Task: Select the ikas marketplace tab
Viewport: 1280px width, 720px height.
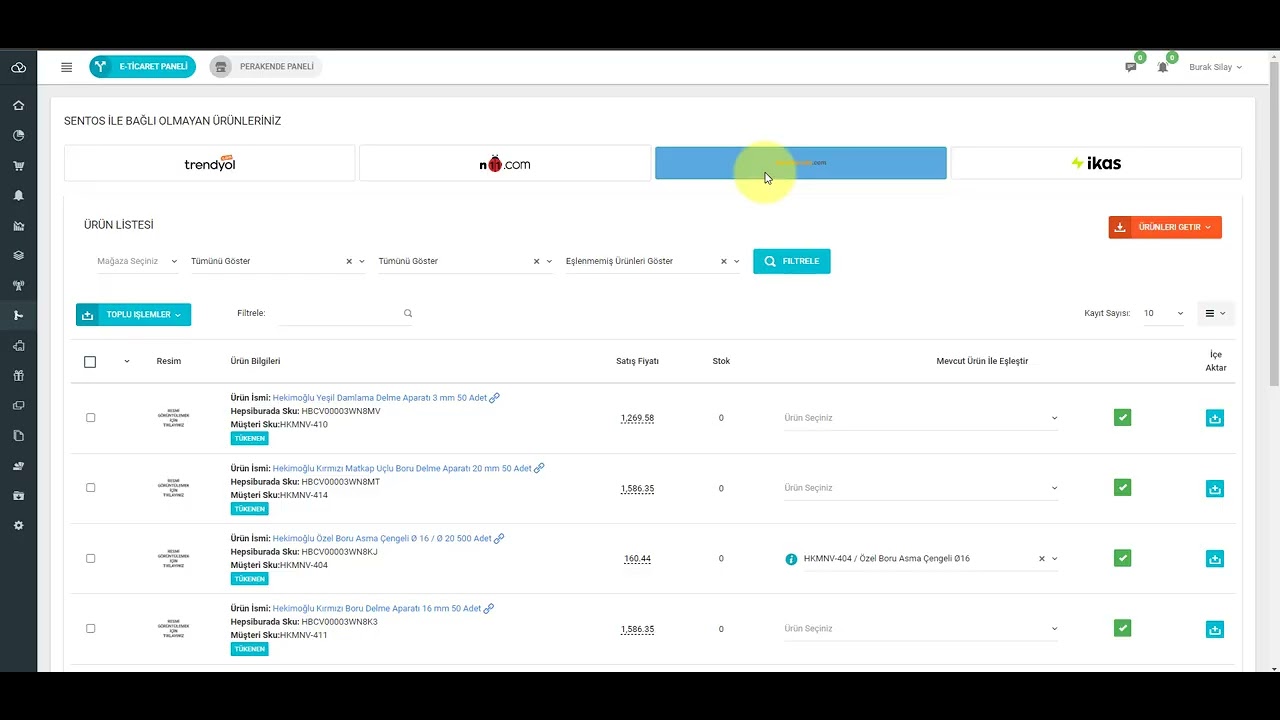Action: (1096, 163)
